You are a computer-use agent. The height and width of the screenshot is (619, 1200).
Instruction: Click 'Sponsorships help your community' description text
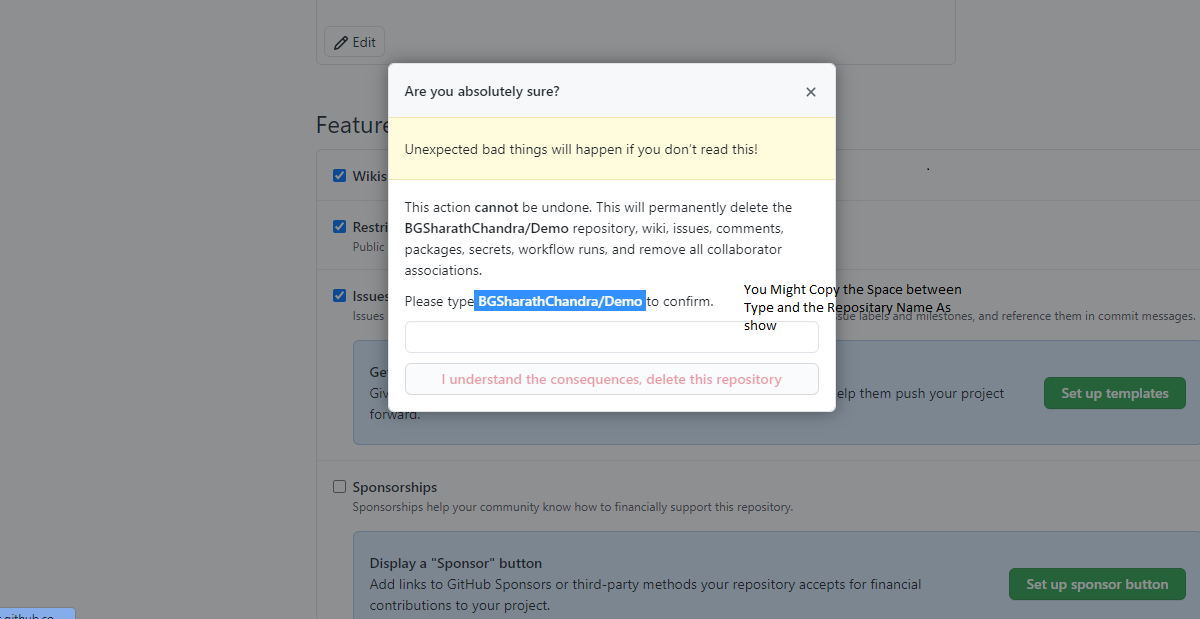pos(572,507)
